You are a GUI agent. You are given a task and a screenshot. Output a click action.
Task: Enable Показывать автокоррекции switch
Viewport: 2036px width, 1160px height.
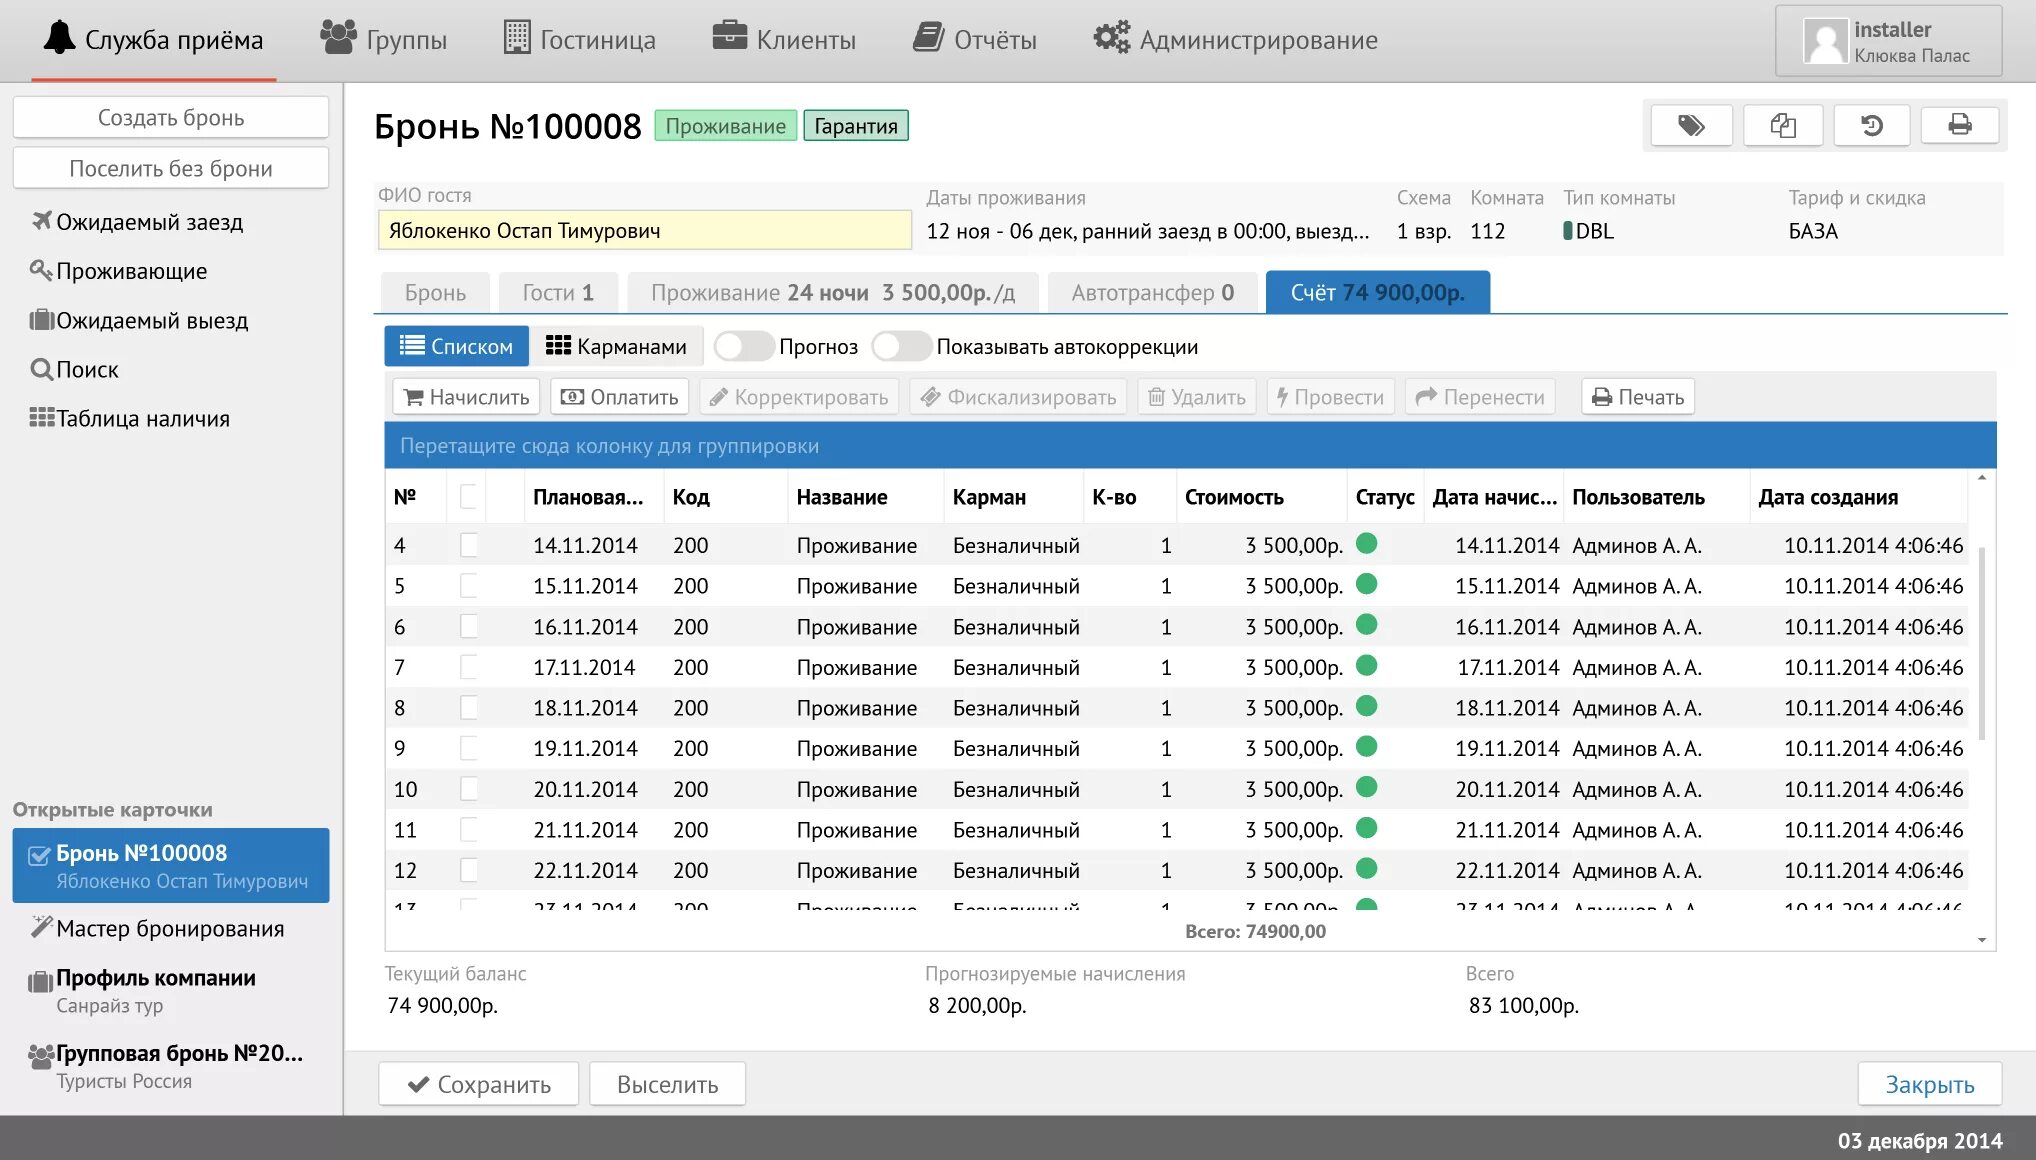pos(900,347)
